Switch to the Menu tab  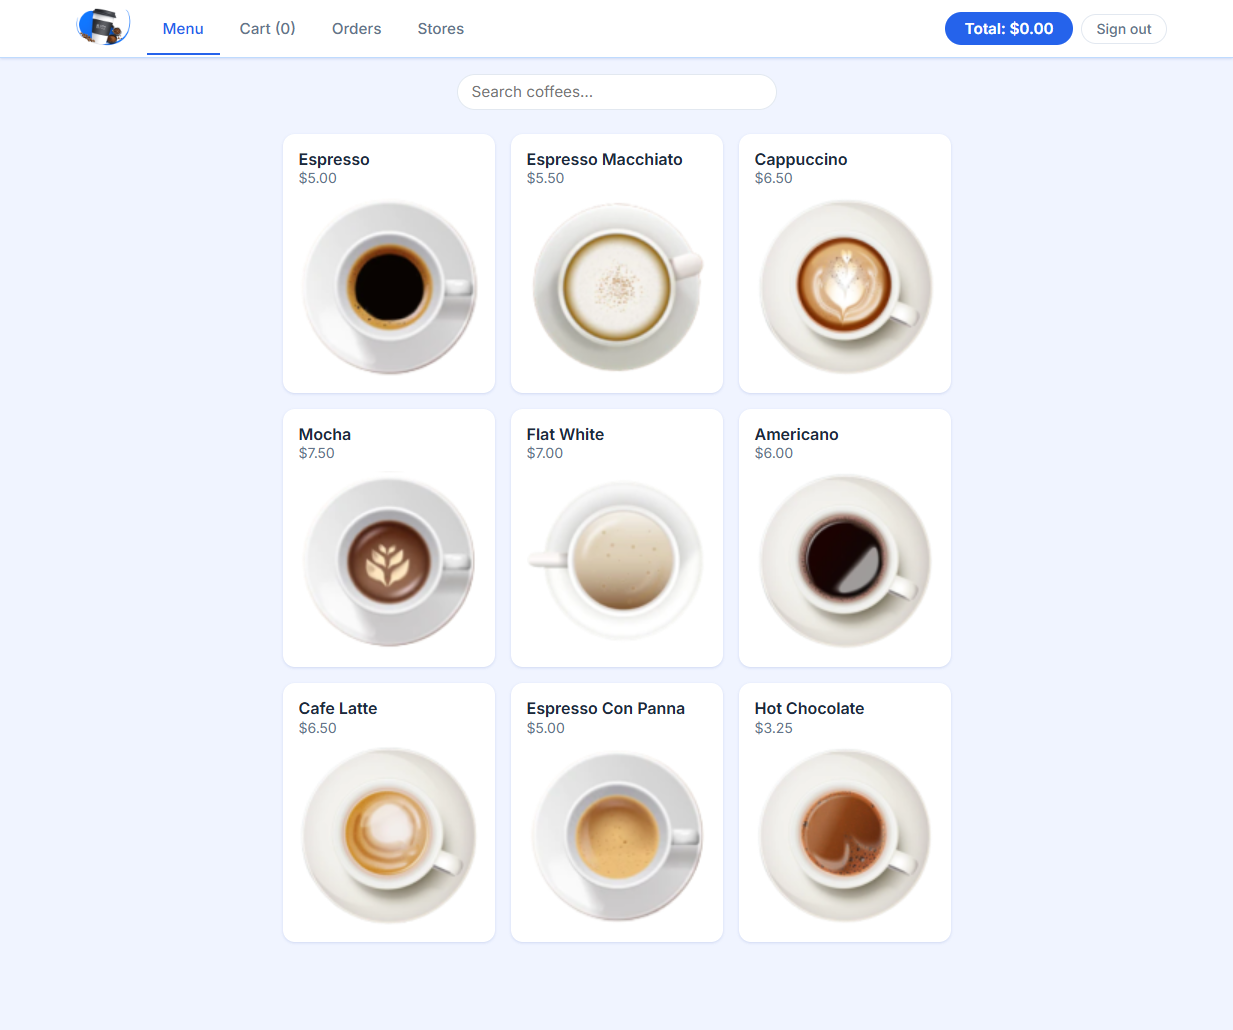click(183, 29)
